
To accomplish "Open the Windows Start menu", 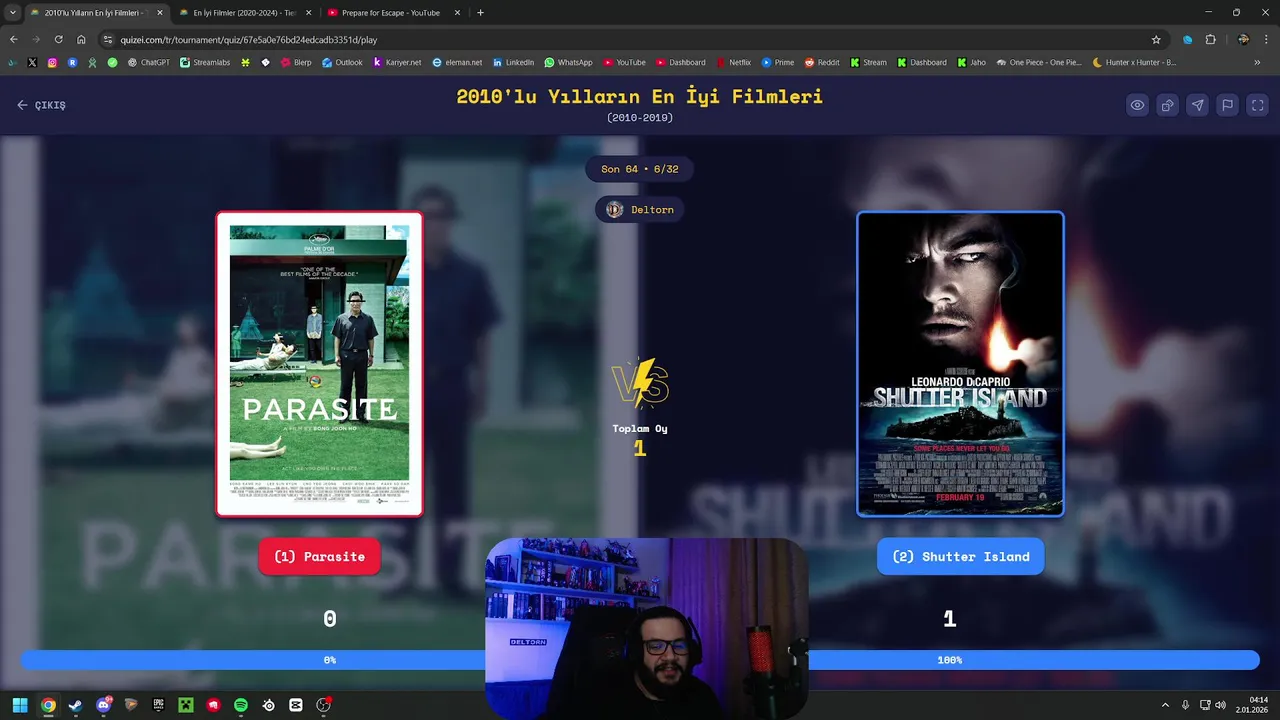I will pyautogui.click(x=20, y=705).
